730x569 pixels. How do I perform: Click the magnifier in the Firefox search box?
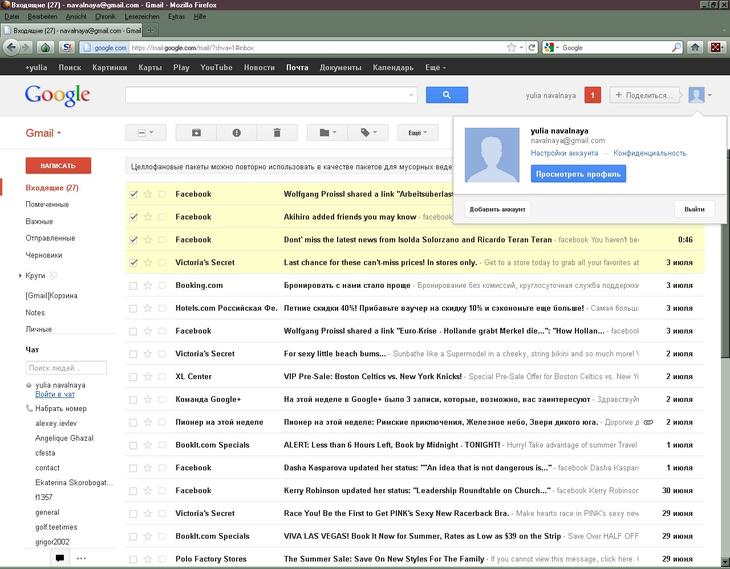(x=676, y=47)
